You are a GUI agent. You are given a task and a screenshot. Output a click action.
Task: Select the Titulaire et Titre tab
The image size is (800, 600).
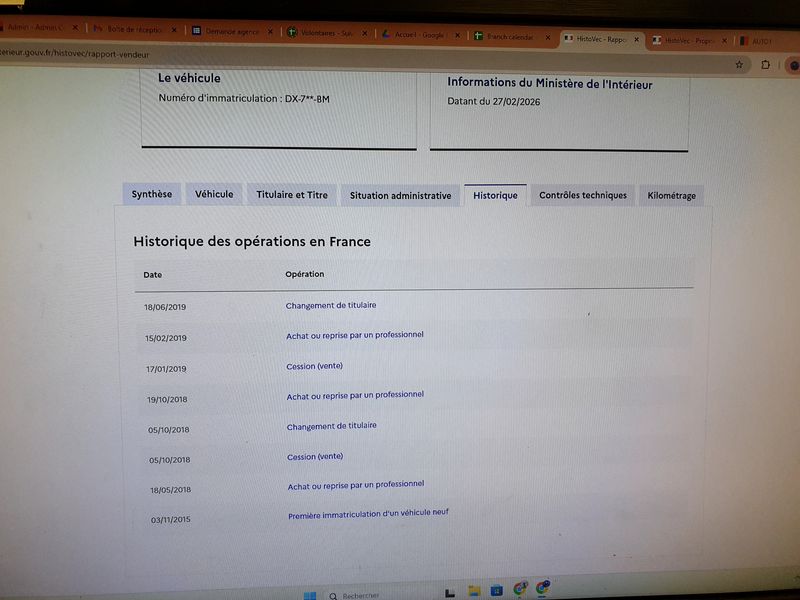pos(291,195)
